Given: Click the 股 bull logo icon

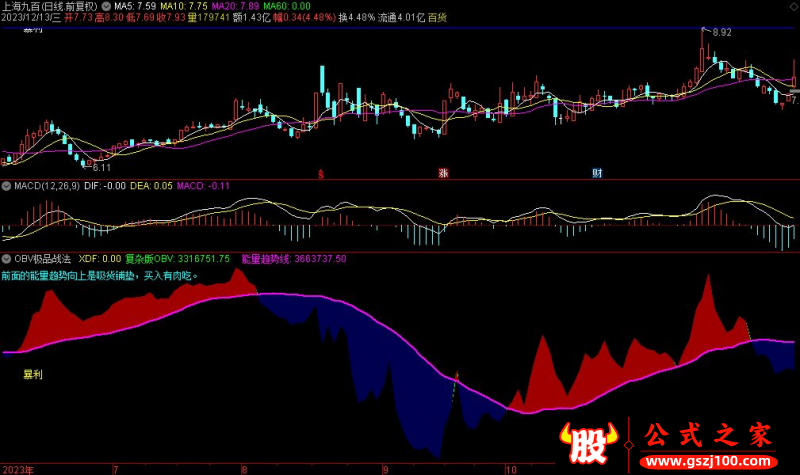Looking at the screenshot, I should click(x=588, y=444).
